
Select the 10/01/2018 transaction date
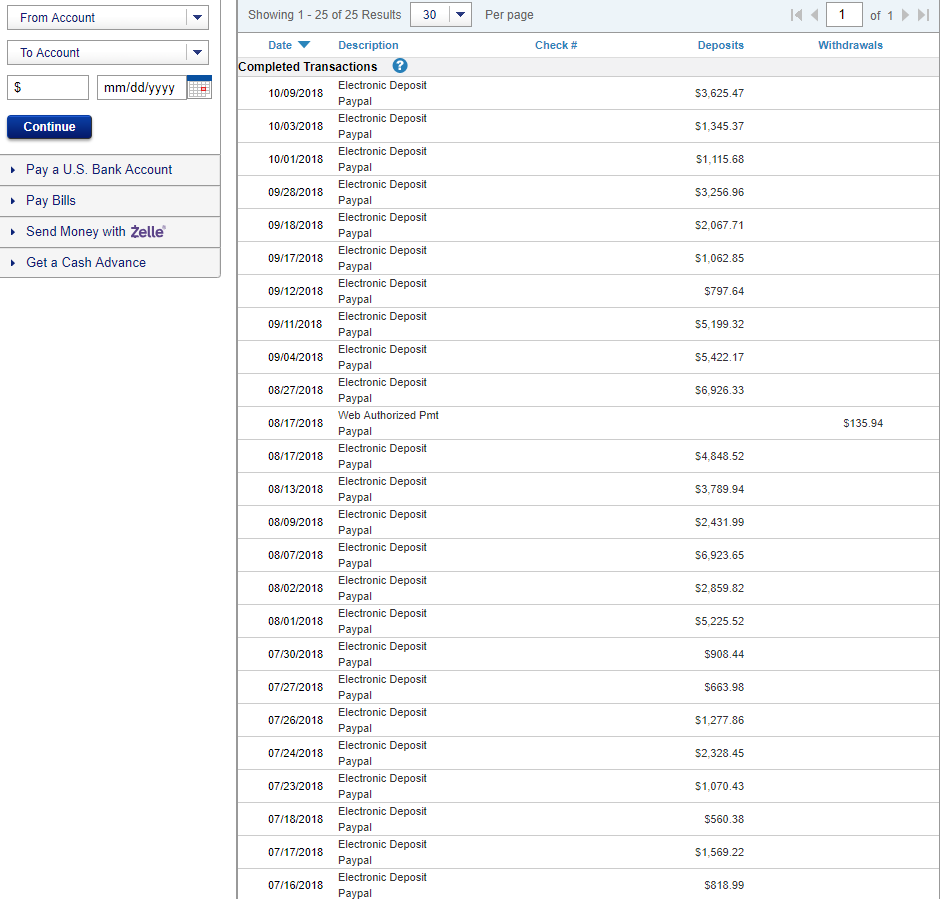tap(296, 159)
